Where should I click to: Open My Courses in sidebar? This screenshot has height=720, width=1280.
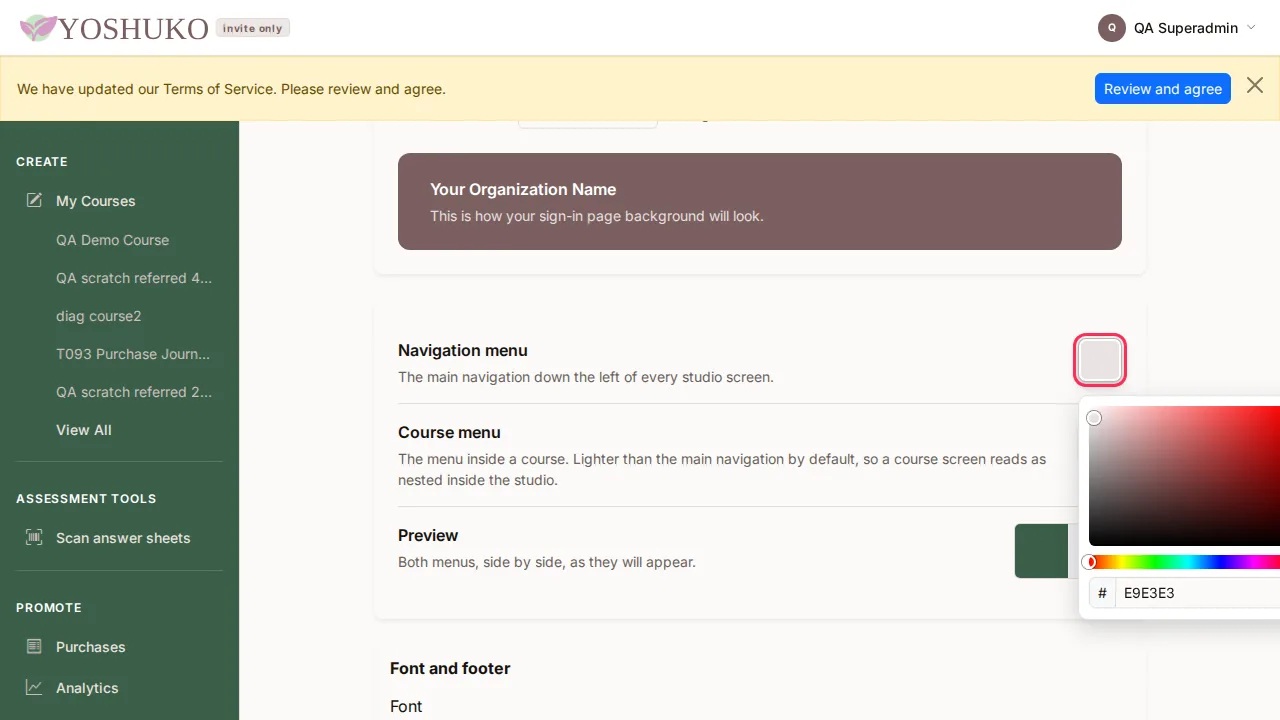96,201
